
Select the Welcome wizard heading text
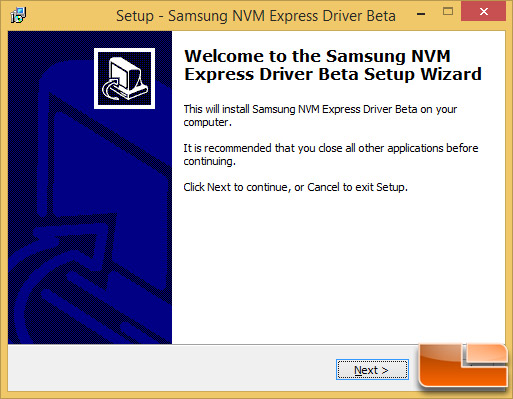pyautogui.click(x=333, y=65)
